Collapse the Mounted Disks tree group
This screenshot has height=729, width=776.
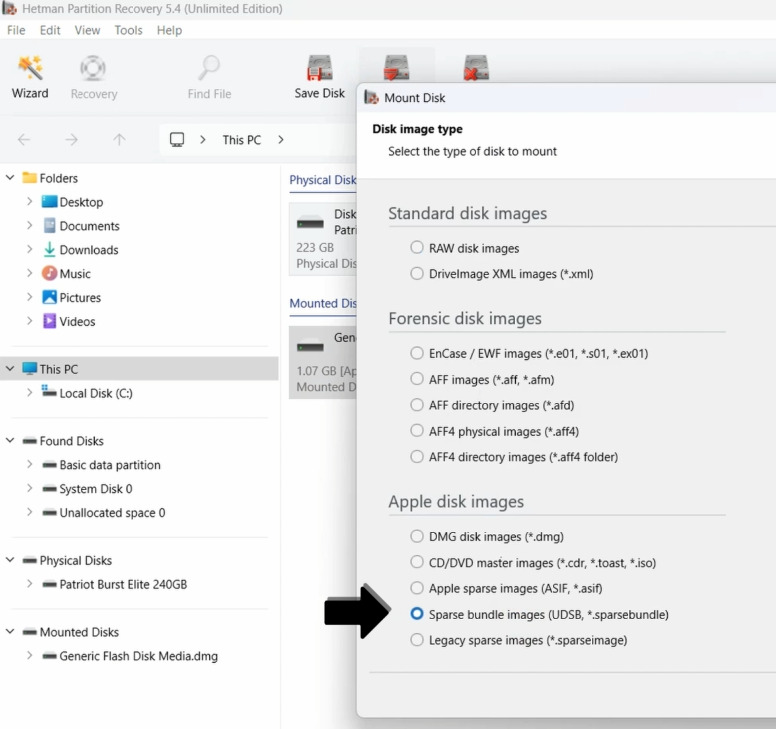pos(10,632)
